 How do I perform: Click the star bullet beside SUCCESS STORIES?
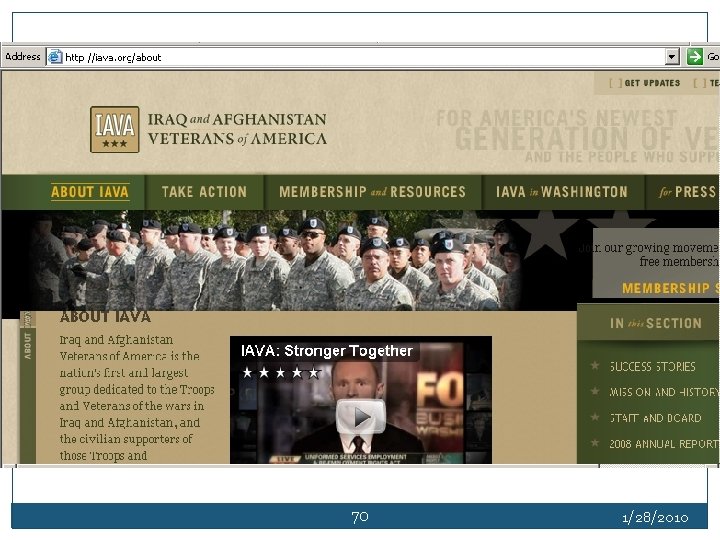(x=595, y=366)
